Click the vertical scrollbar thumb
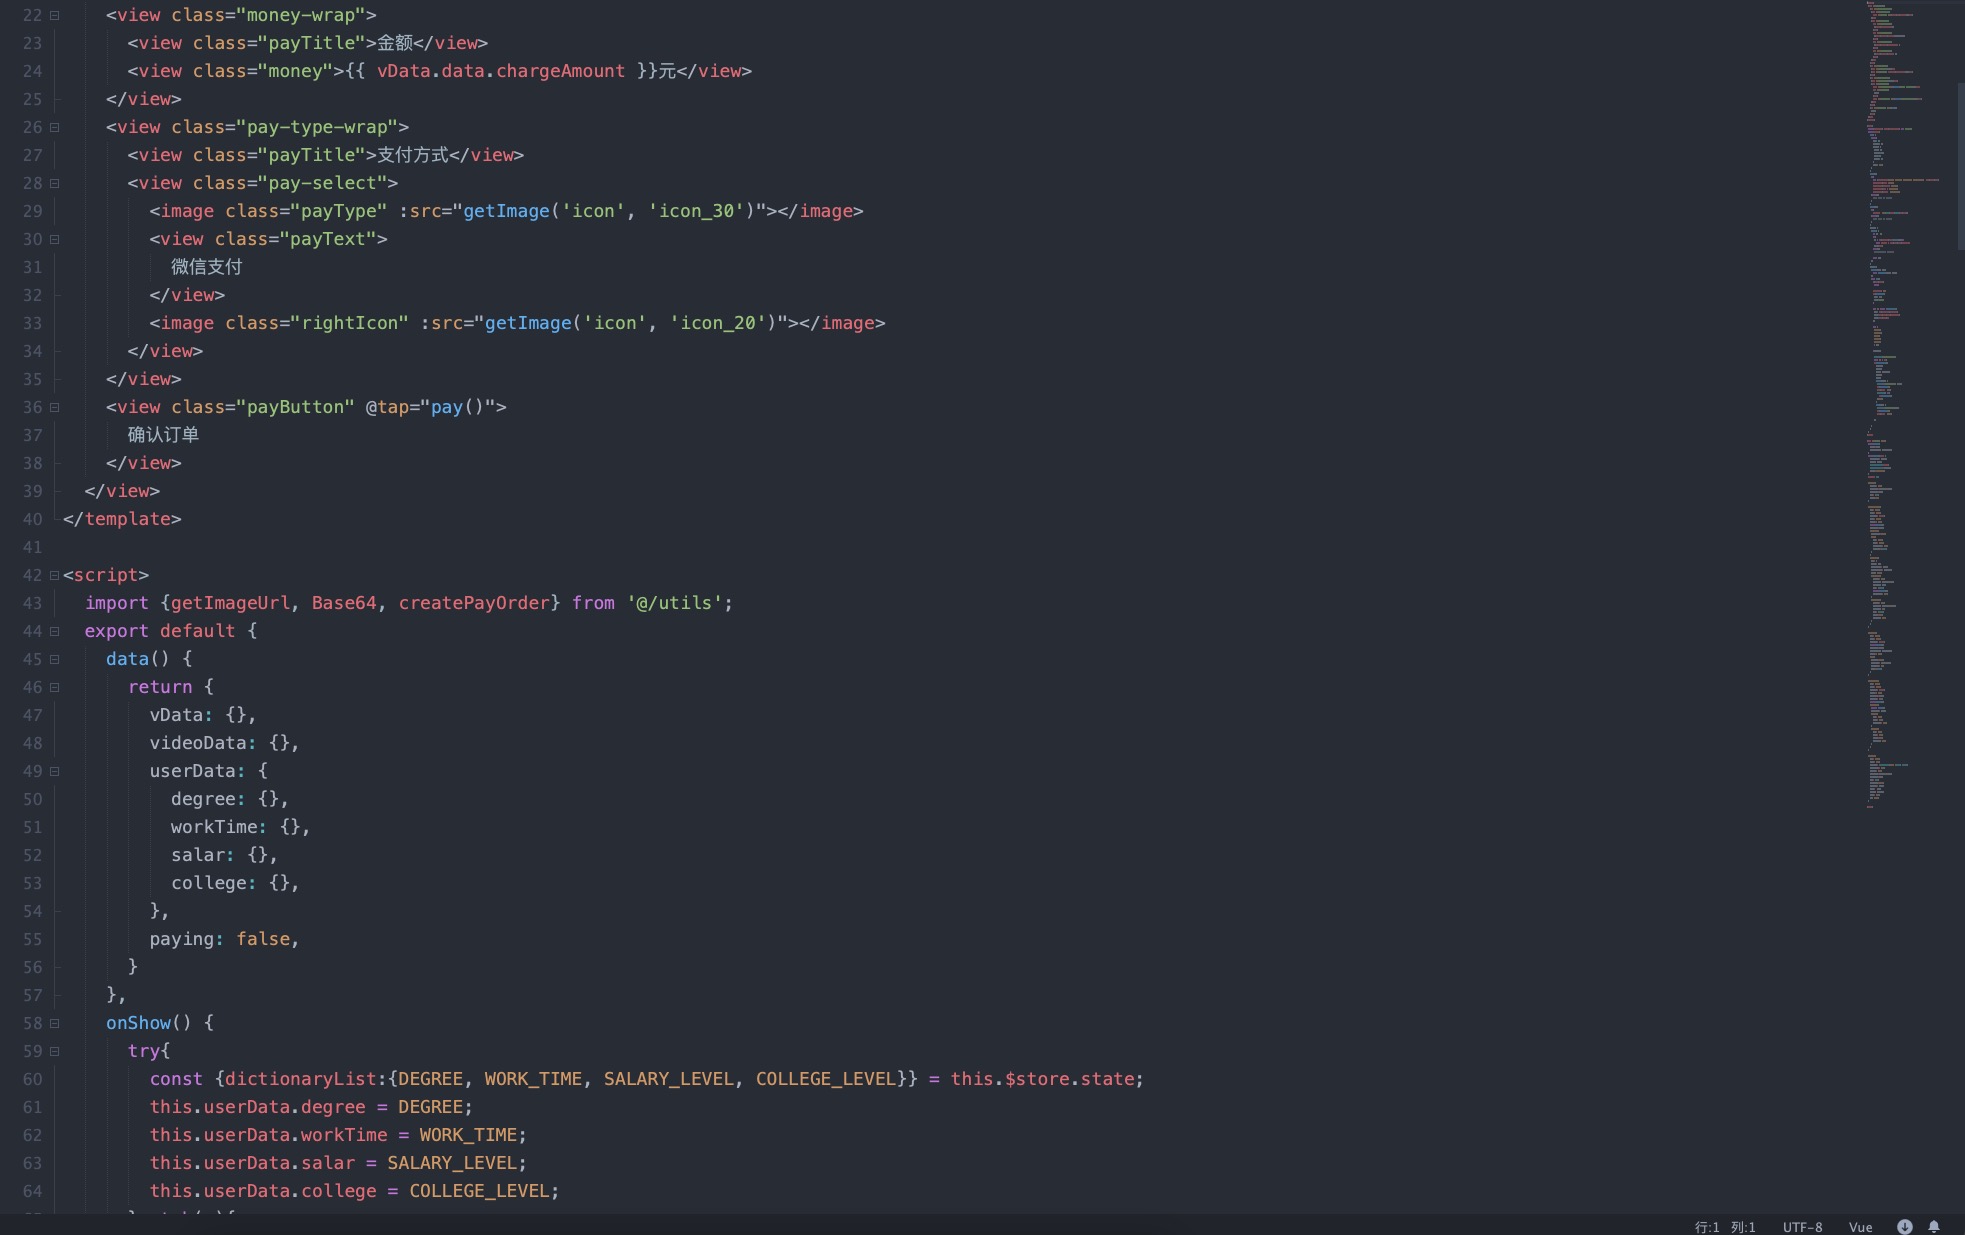Viewport: 1965px width, 1235px height. (1960, 165)
